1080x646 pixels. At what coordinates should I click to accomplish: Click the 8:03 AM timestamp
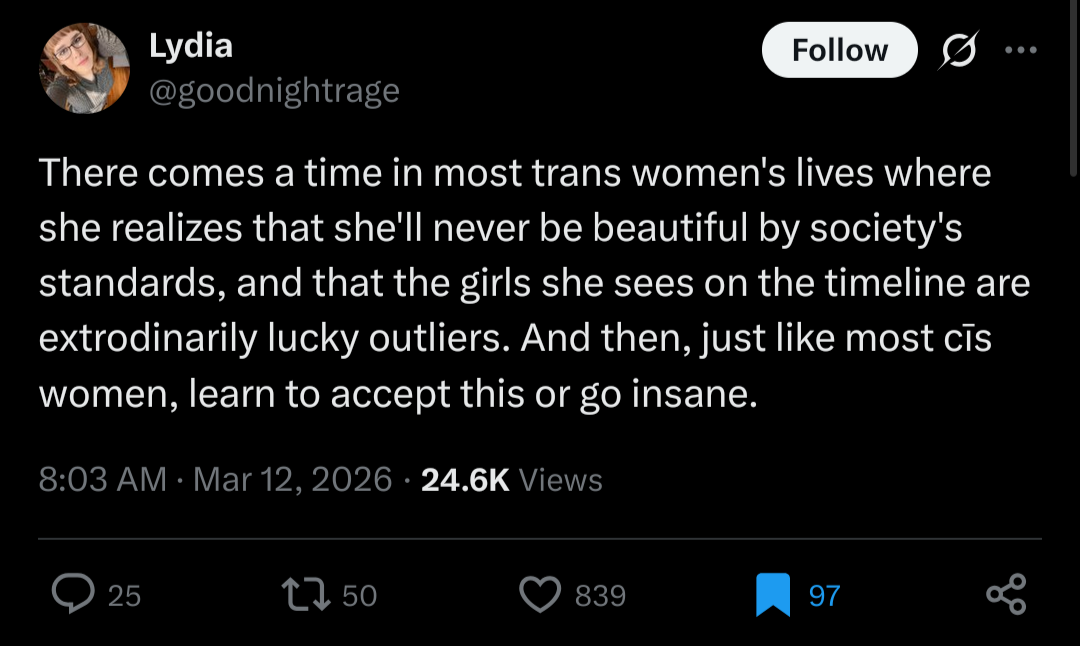pos(102,480)
